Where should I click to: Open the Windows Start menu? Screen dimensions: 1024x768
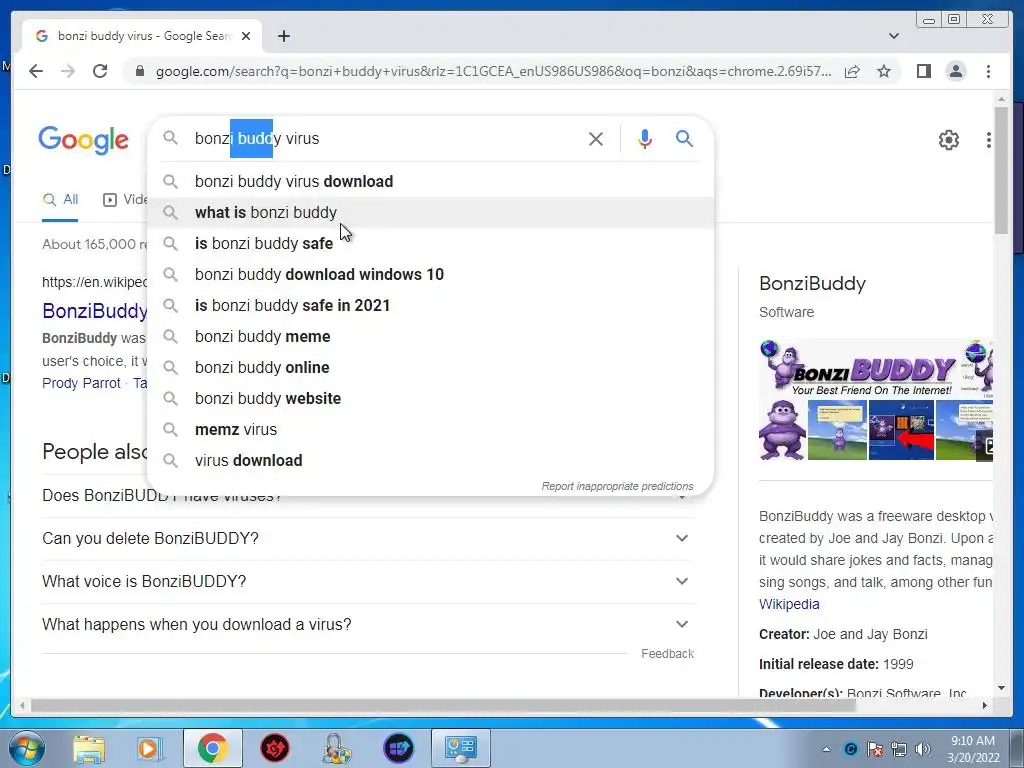27,748
